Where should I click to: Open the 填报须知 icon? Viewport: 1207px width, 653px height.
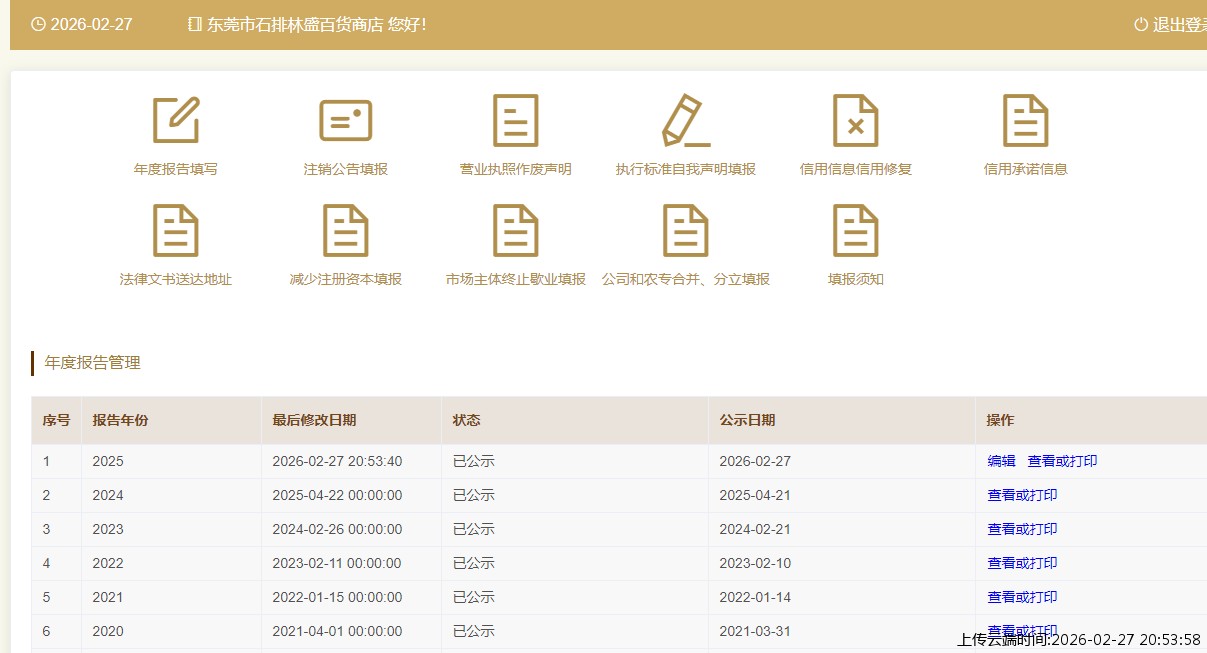pyautogui.click(x=856, y=231)
